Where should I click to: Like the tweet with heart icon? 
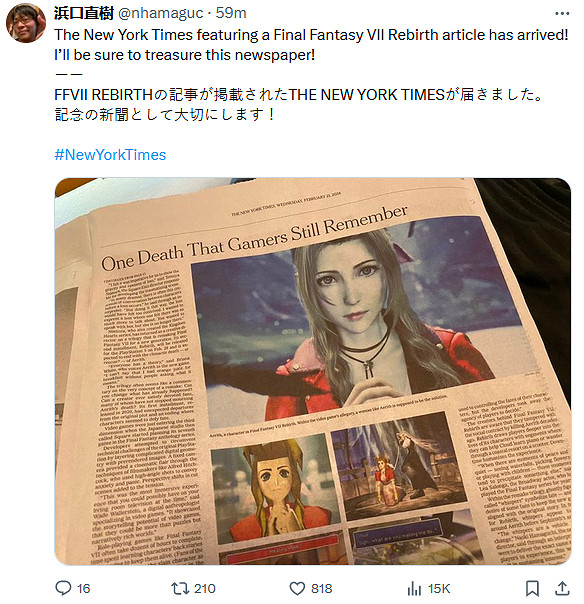point(297,589)
